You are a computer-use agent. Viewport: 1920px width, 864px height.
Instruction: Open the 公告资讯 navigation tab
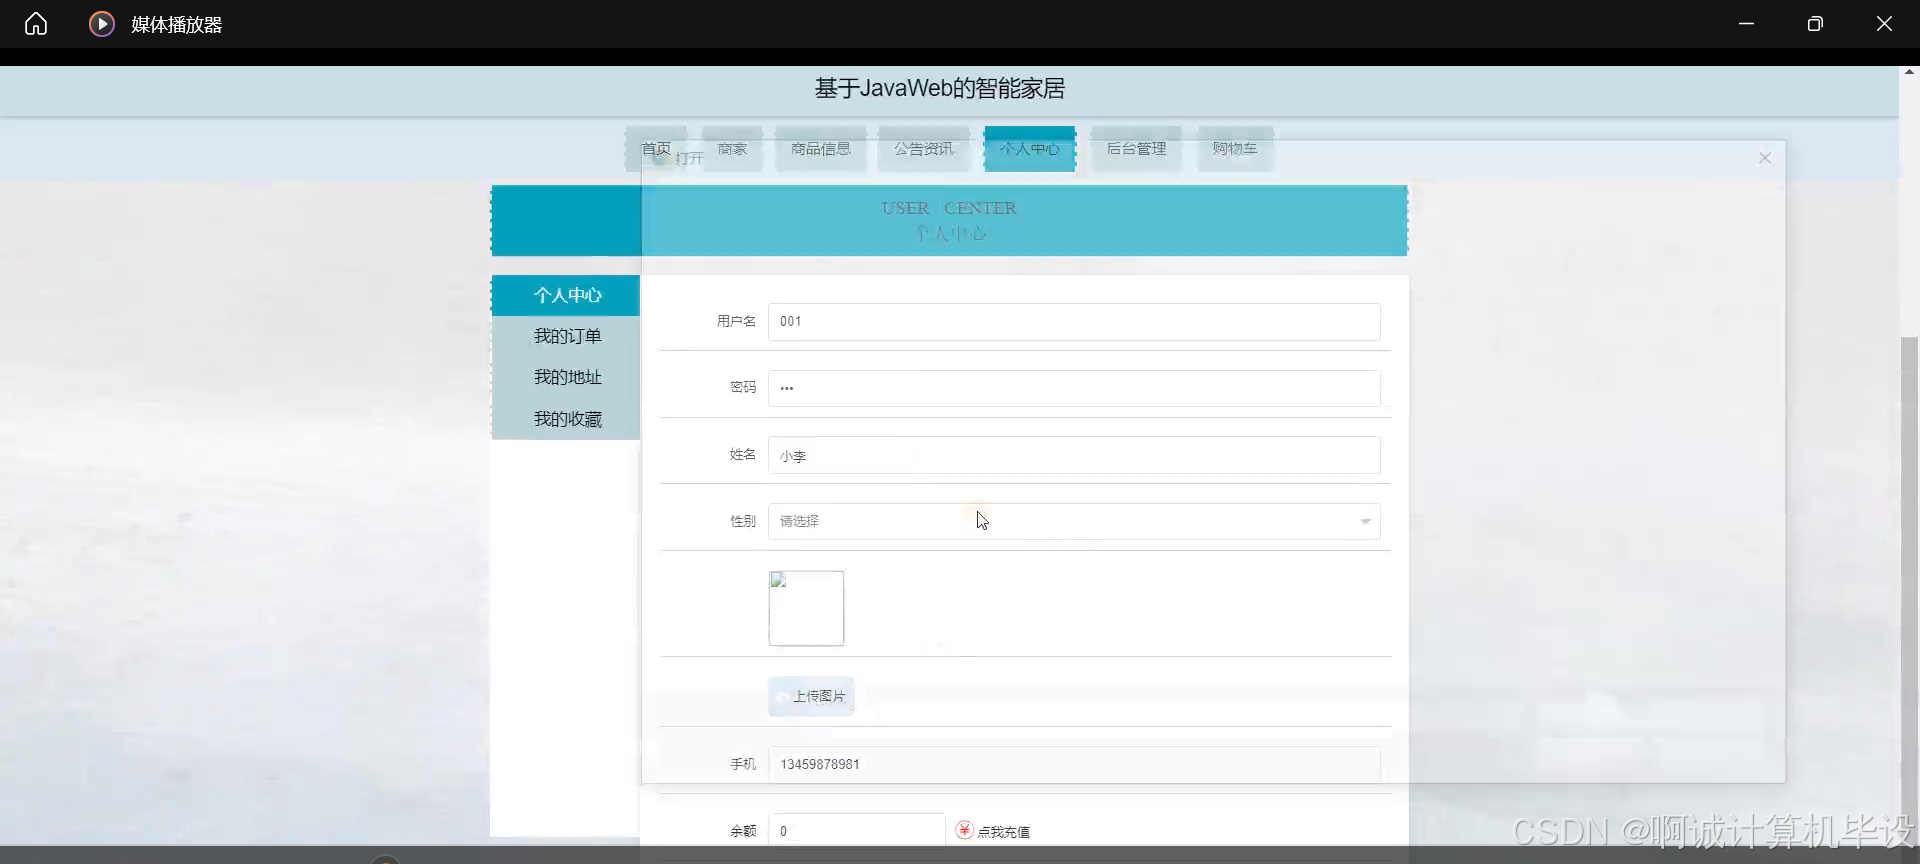(x=924, y=148)
